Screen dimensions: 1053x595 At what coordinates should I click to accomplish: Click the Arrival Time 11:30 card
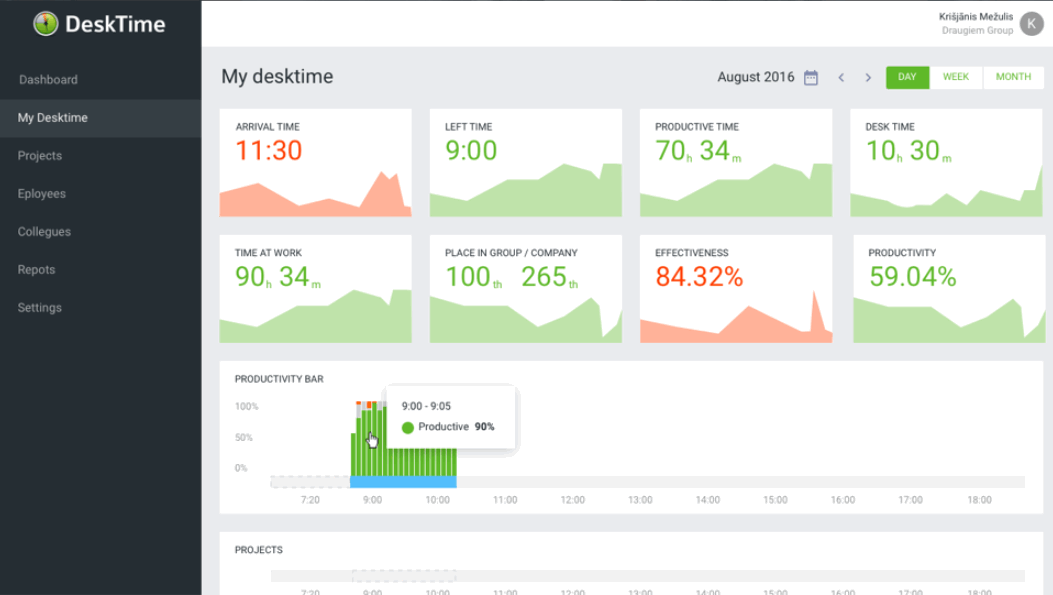click(316, 163)
